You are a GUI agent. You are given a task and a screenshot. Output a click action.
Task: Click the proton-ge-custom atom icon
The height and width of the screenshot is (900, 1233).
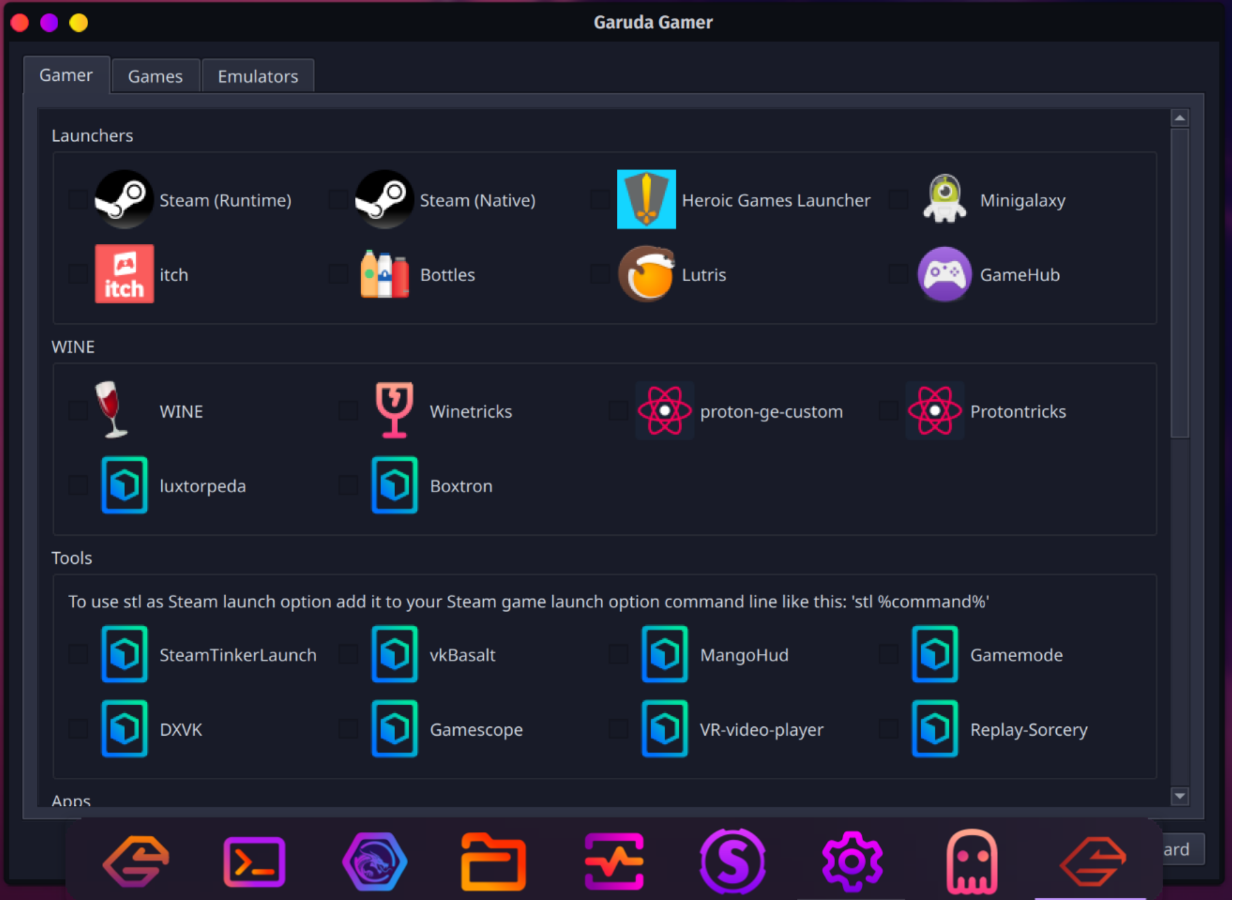pyautogui.click(x=664, y=410)
